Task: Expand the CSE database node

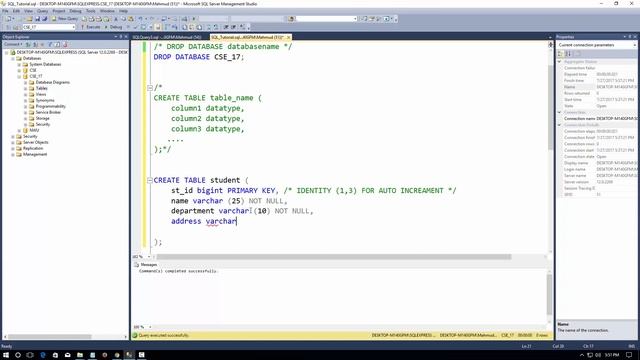Action: 19,70
